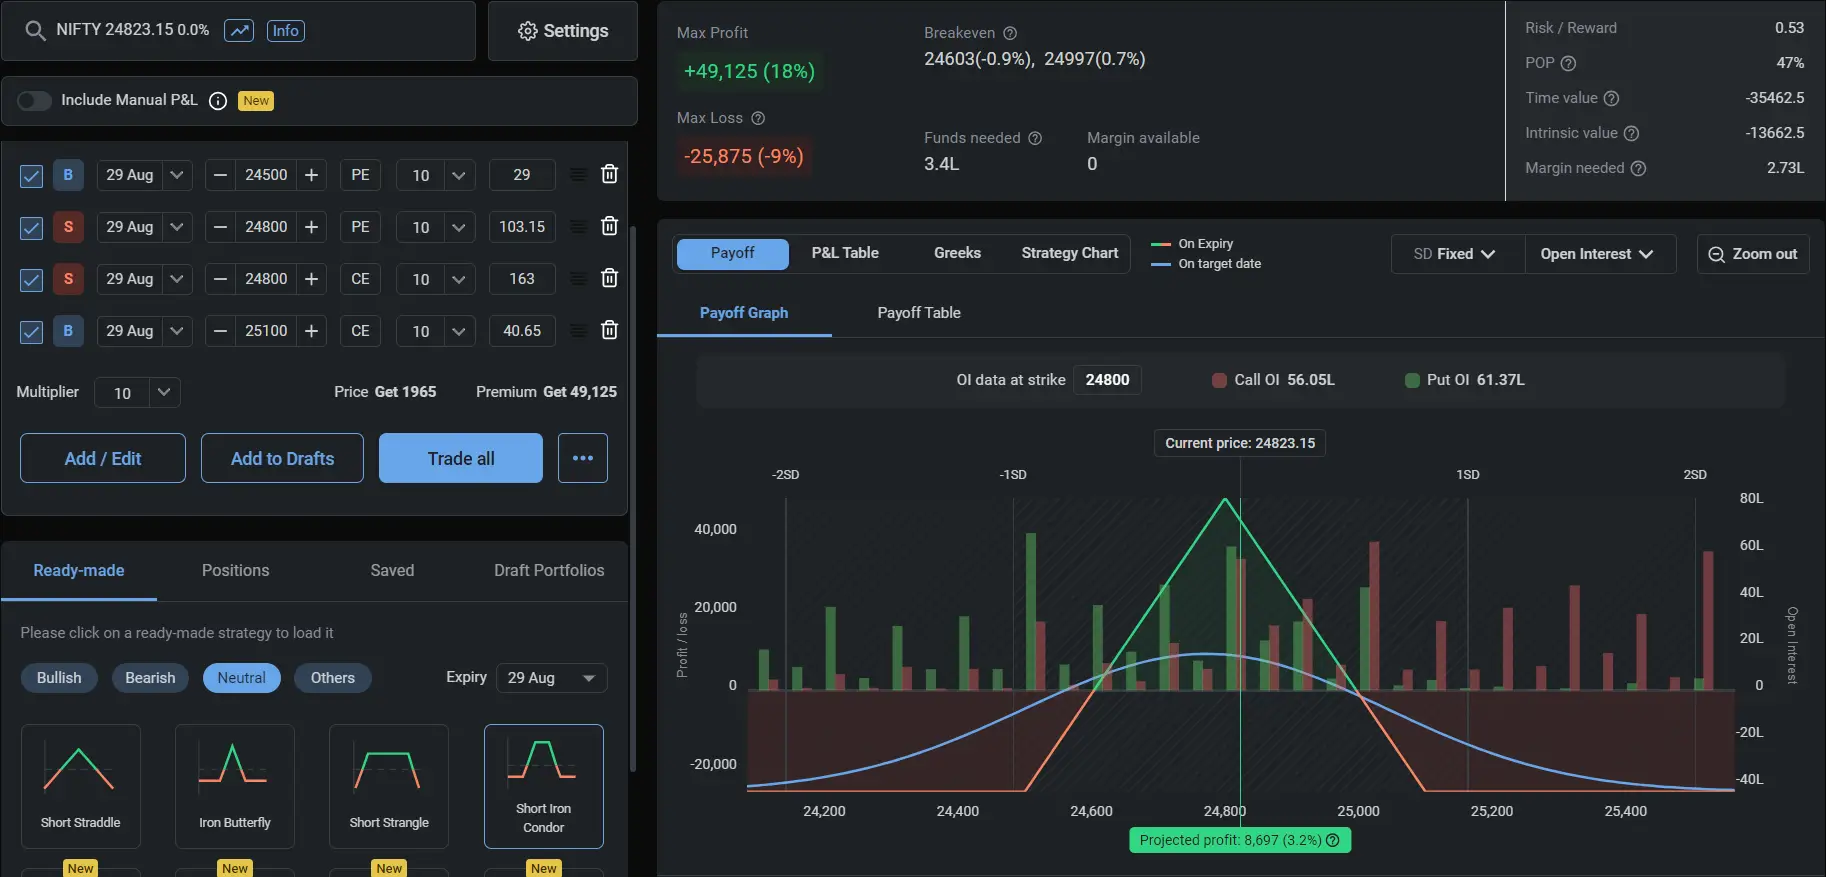Switch to Payoff Table sub-tab

pos(919,313)
